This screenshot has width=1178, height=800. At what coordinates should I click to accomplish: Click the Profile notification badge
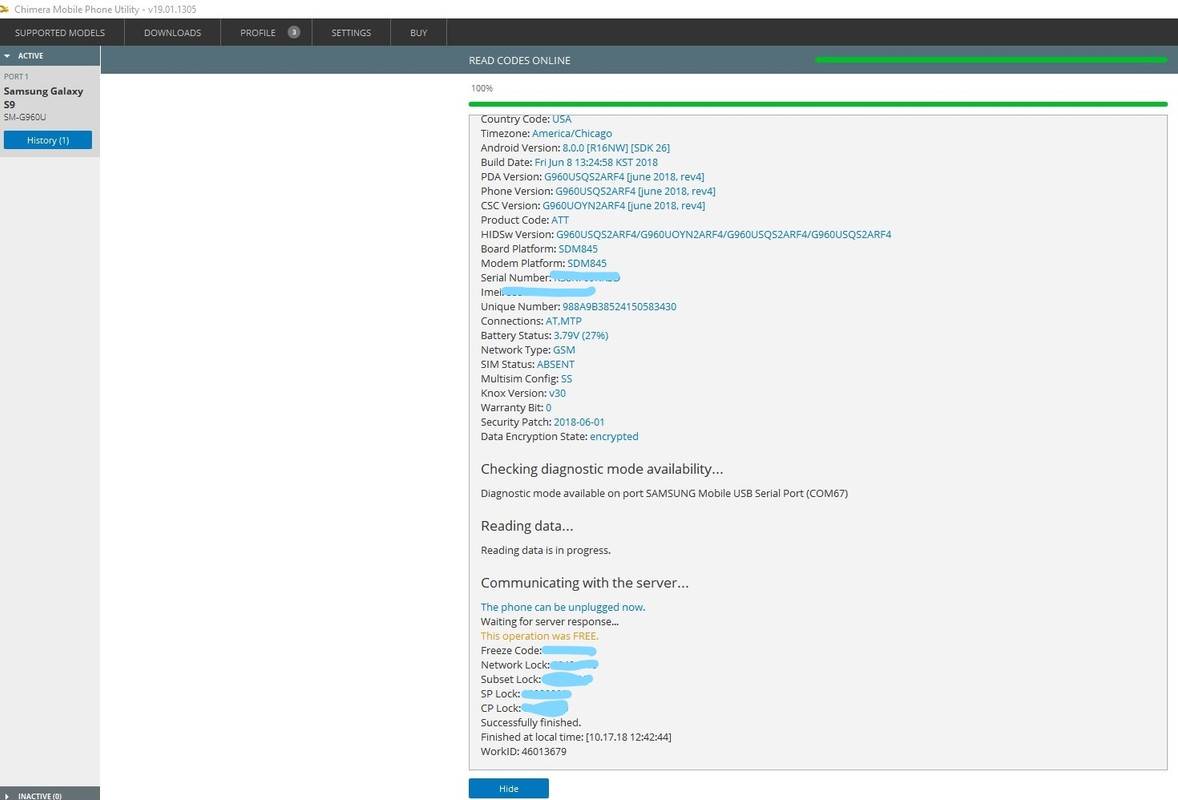pos(294,32)
